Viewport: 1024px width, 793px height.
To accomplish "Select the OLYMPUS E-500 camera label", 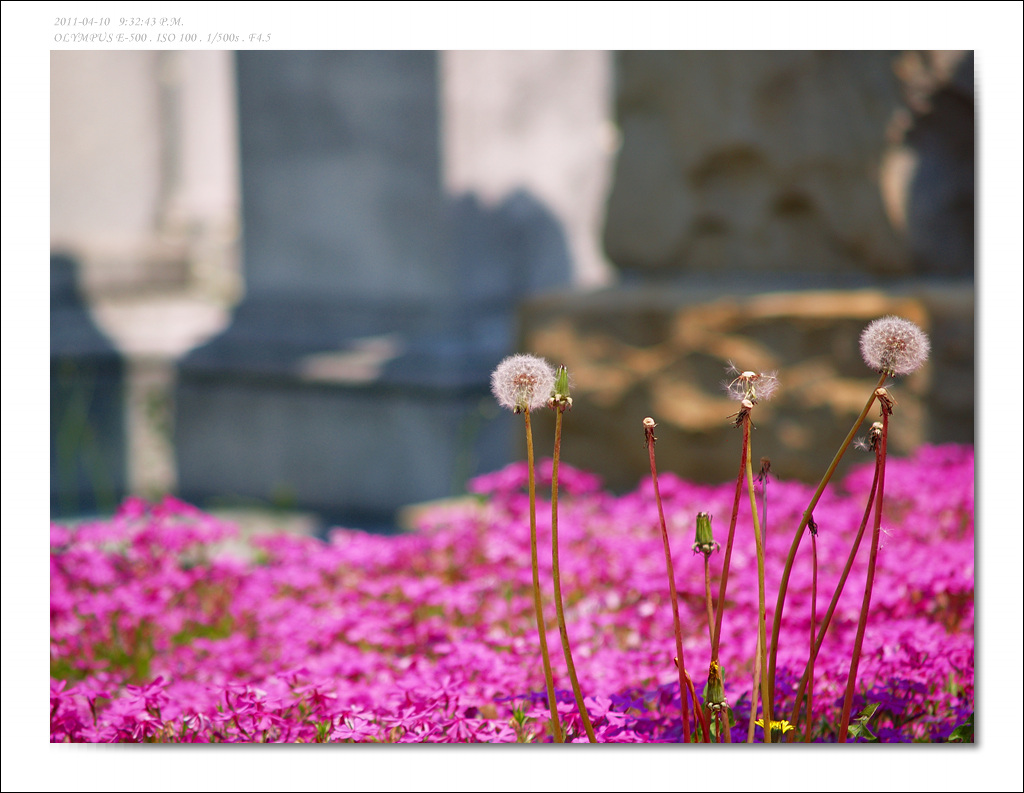I will click(x=101, y=38).
